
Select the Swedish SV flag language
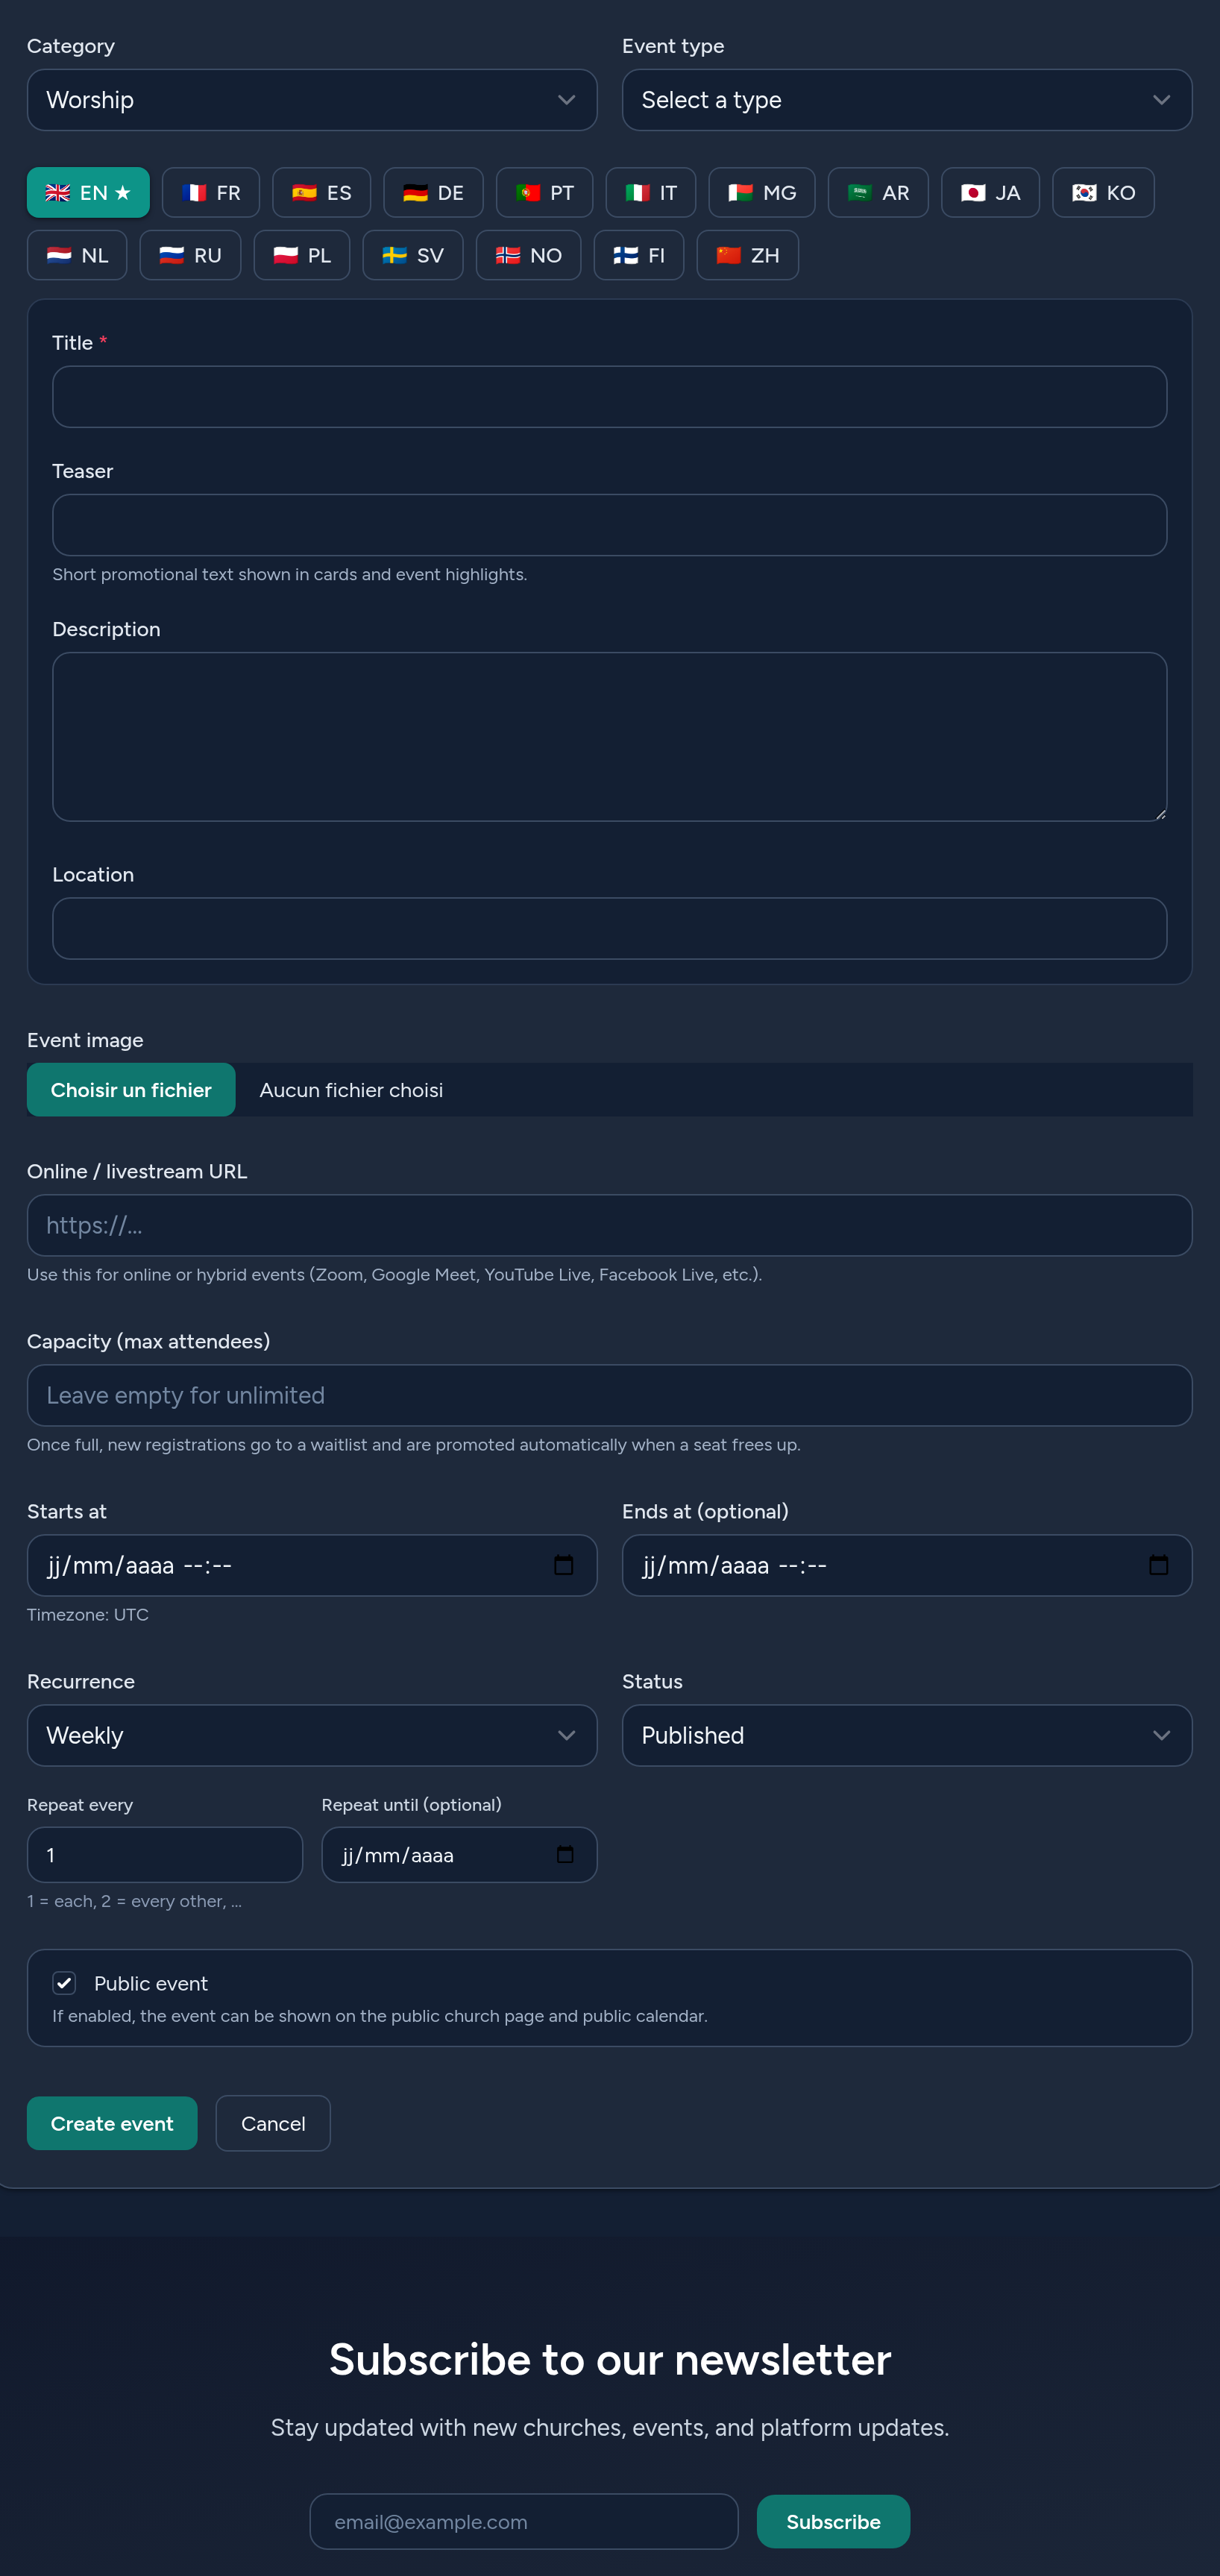pyautogui.click(x=413, y=255)
